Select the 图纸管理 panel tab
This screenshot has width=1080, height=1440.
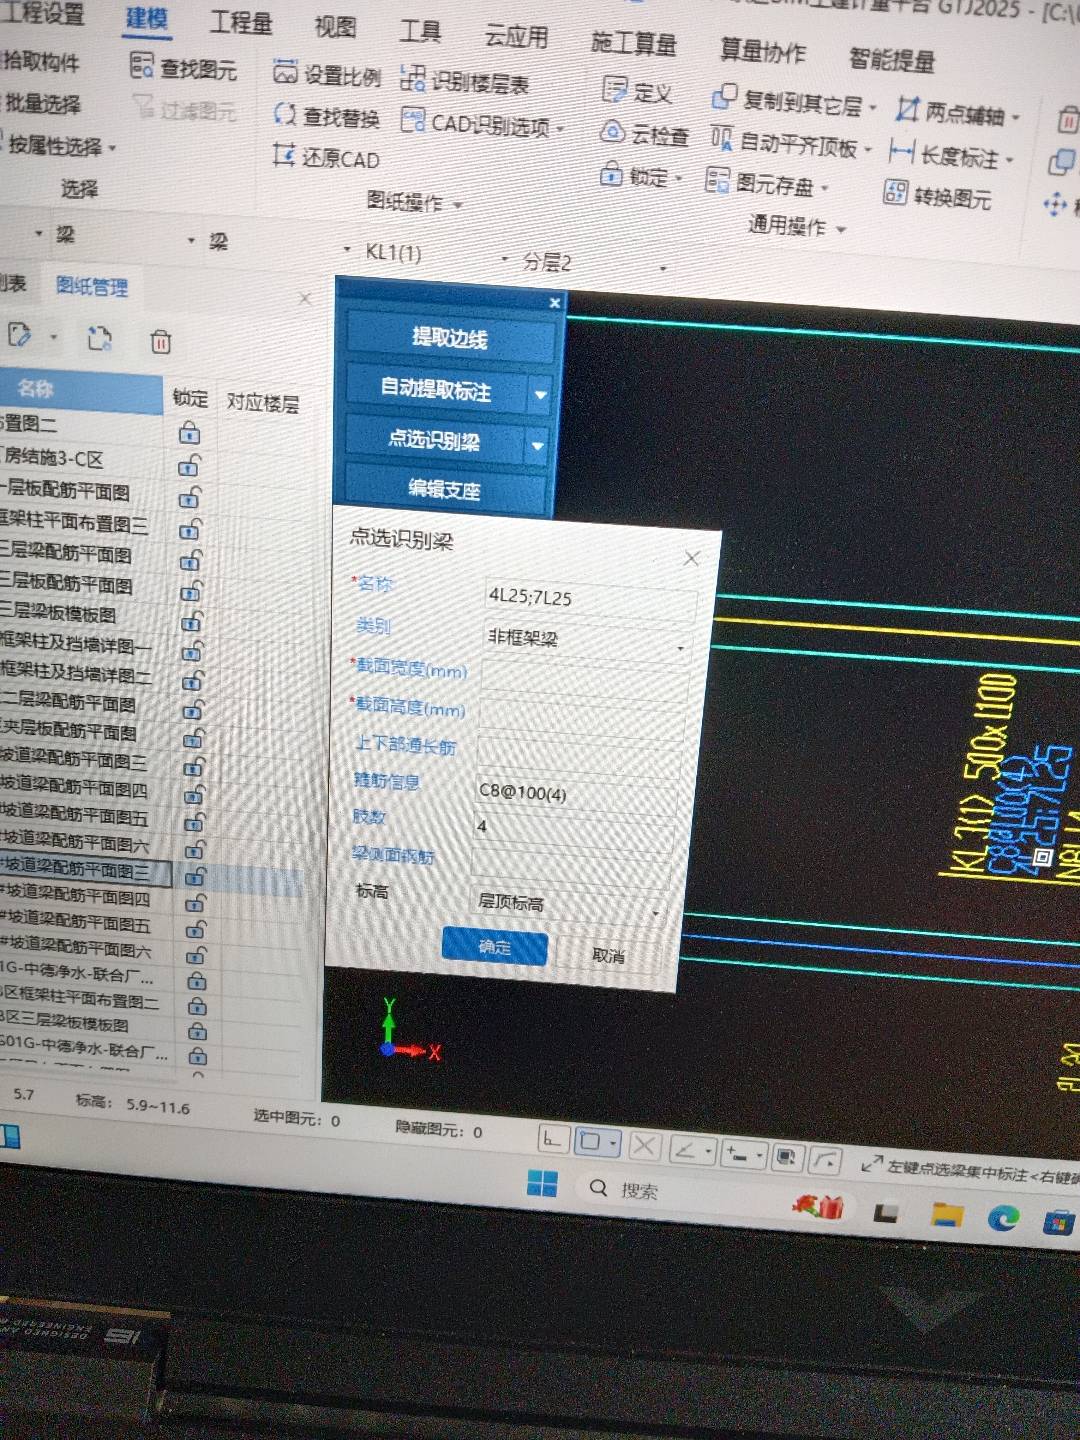click(92, 287)
